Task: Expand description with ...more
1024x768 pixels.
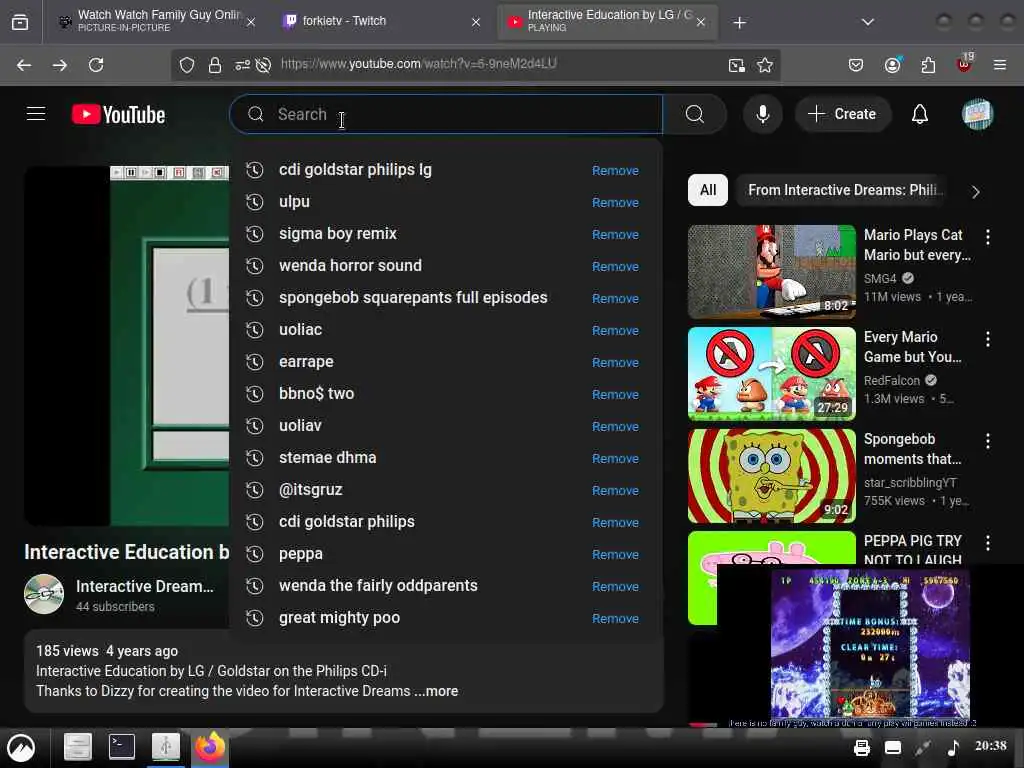Action: click(x=436, y=691)
